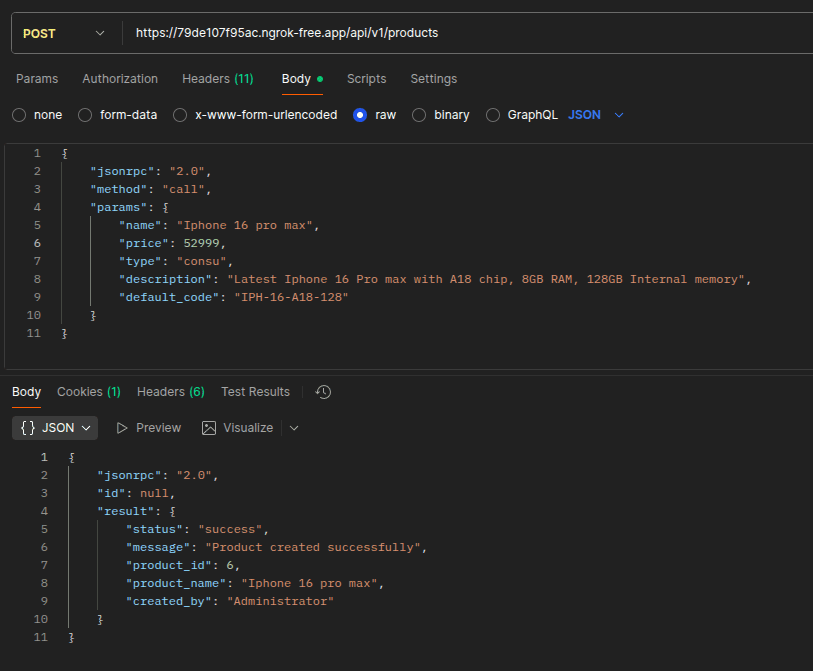Click the Preview button
The image size is (813, 671).
tap(148, 427)
